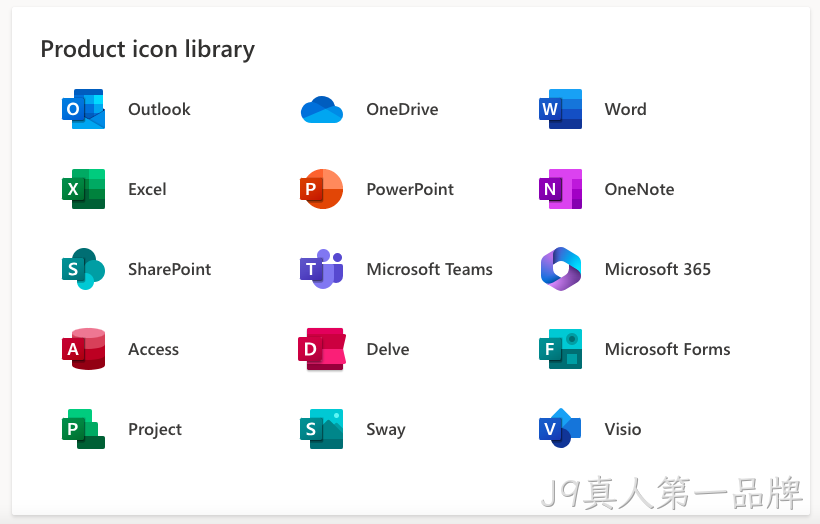Click the "Microsoft Teams" text label
This screenshot has width=820, height=524.
(429, 269)
